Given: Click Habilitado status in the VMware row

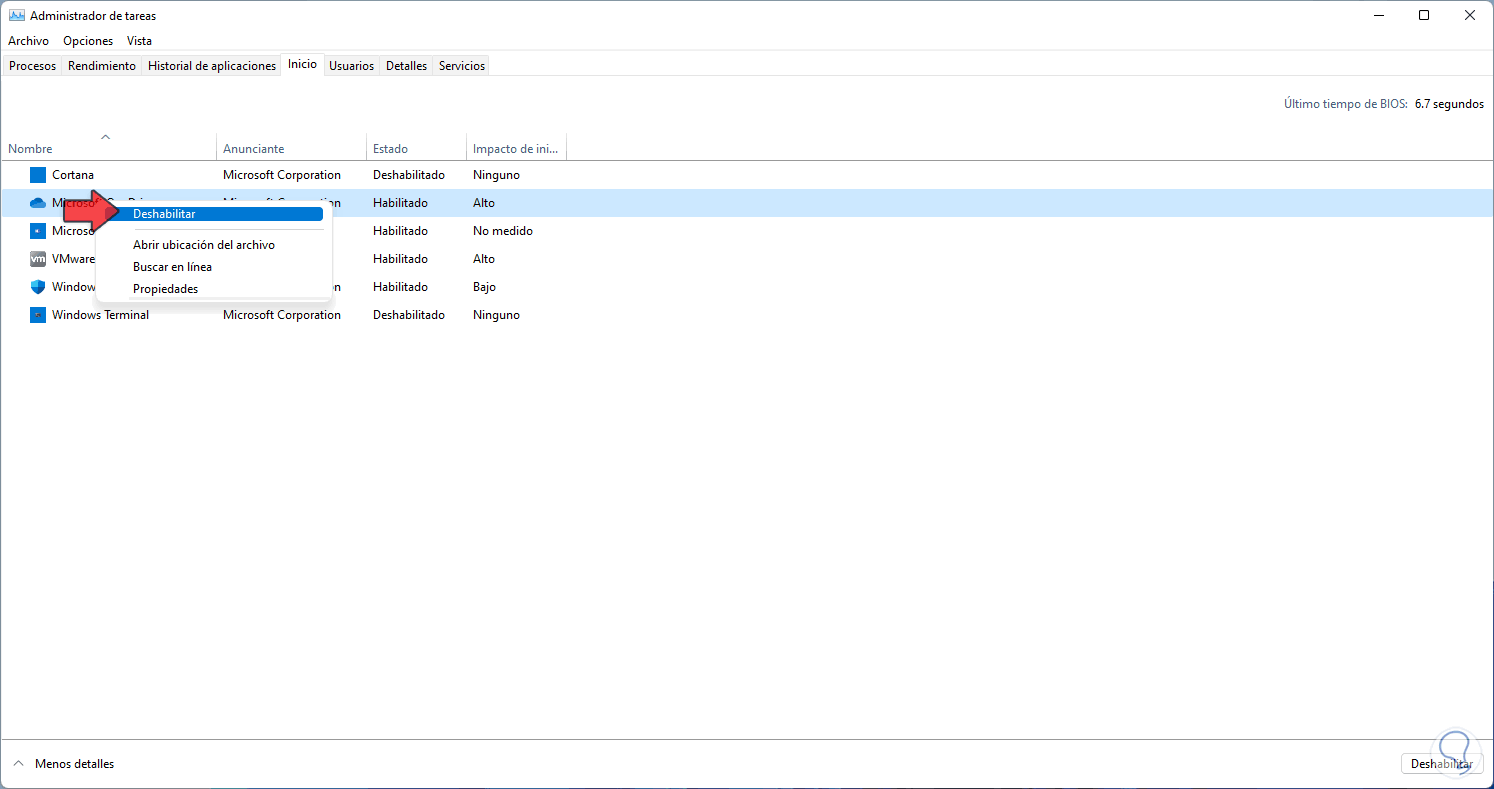Looking at the screenshot, I should 400,259.
